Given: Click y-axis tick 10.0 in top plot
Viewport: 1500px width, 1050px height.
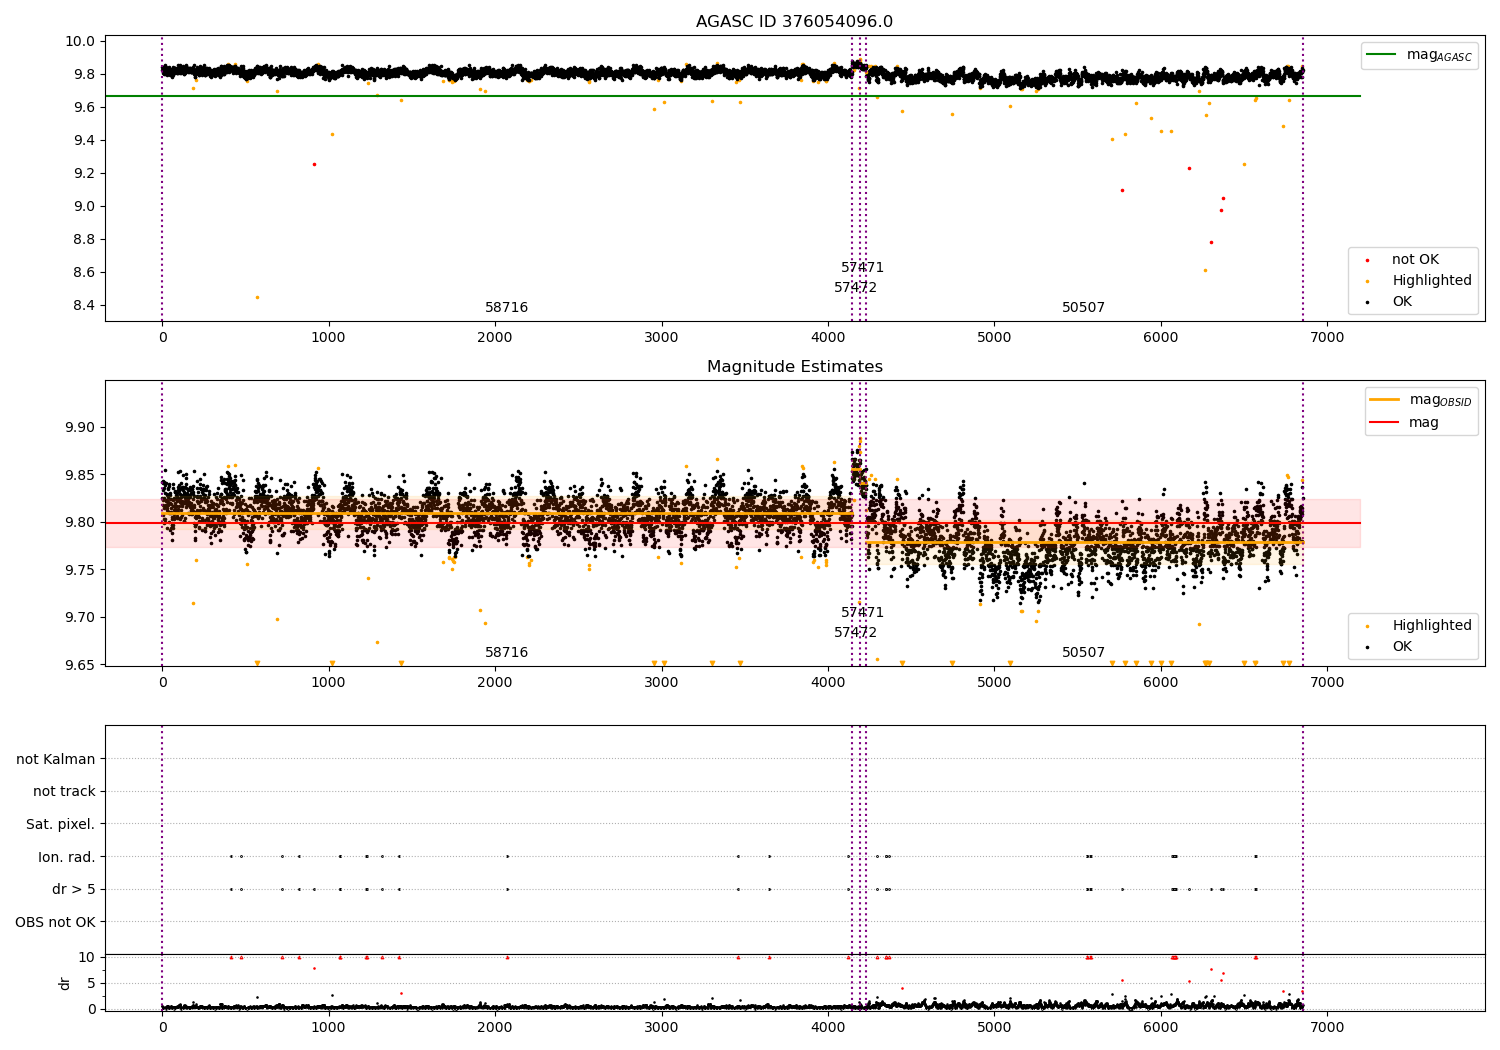Looking at the screenshot, I should (82, 42).
